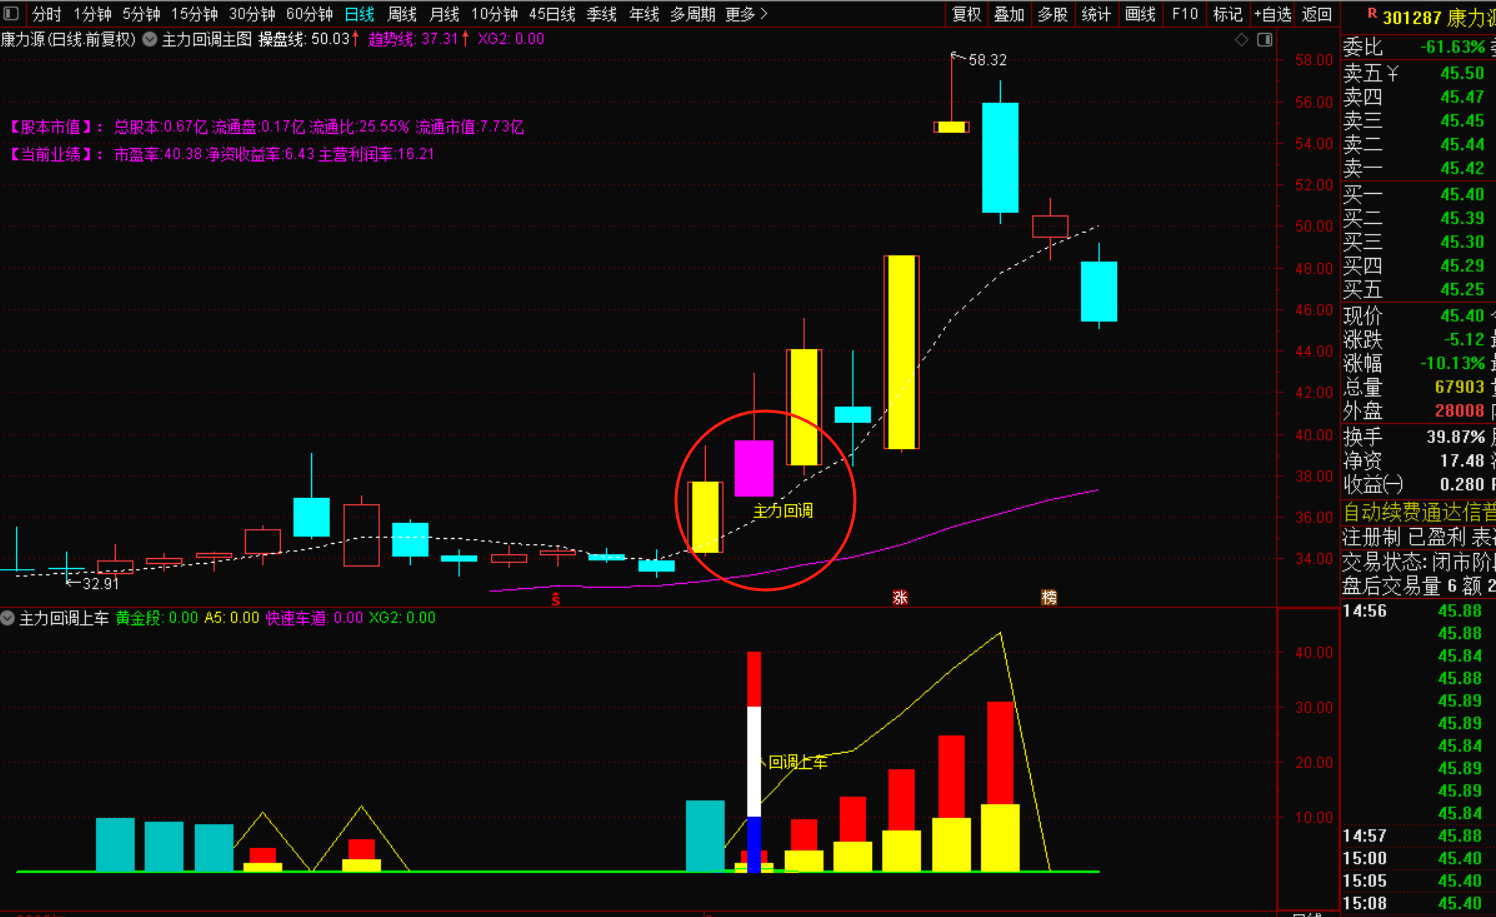This screenshot has width=1496, height=917.
Task: Click the 复权 button
Action: (966, 14)
